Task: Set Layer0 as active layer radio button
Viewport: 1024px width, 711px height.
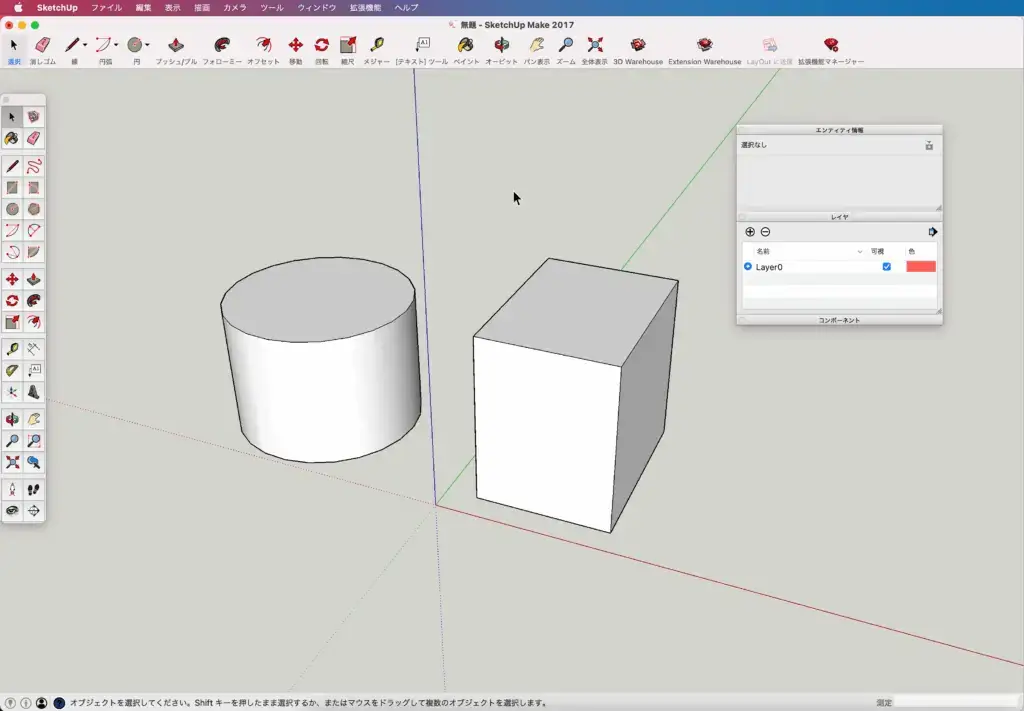Action: pyautogui.click(x=748, y=266)
